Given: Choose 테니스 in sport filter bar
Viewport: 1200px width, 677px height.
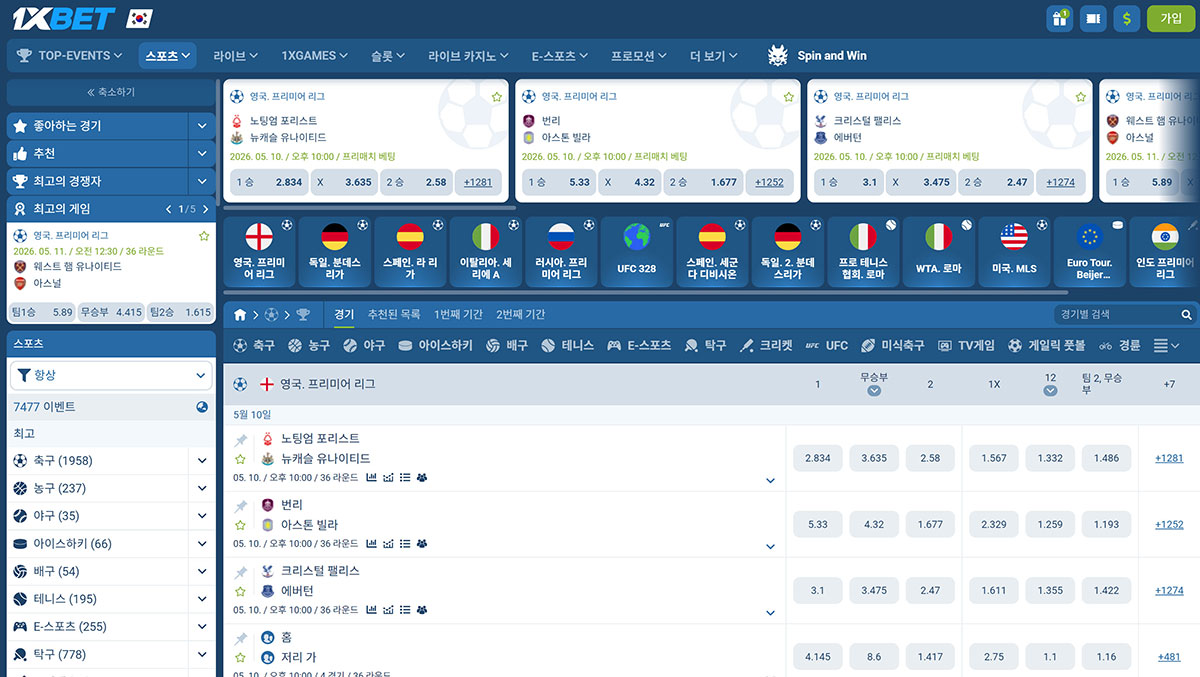Looking at the screenshot, I should pos(567,345).
